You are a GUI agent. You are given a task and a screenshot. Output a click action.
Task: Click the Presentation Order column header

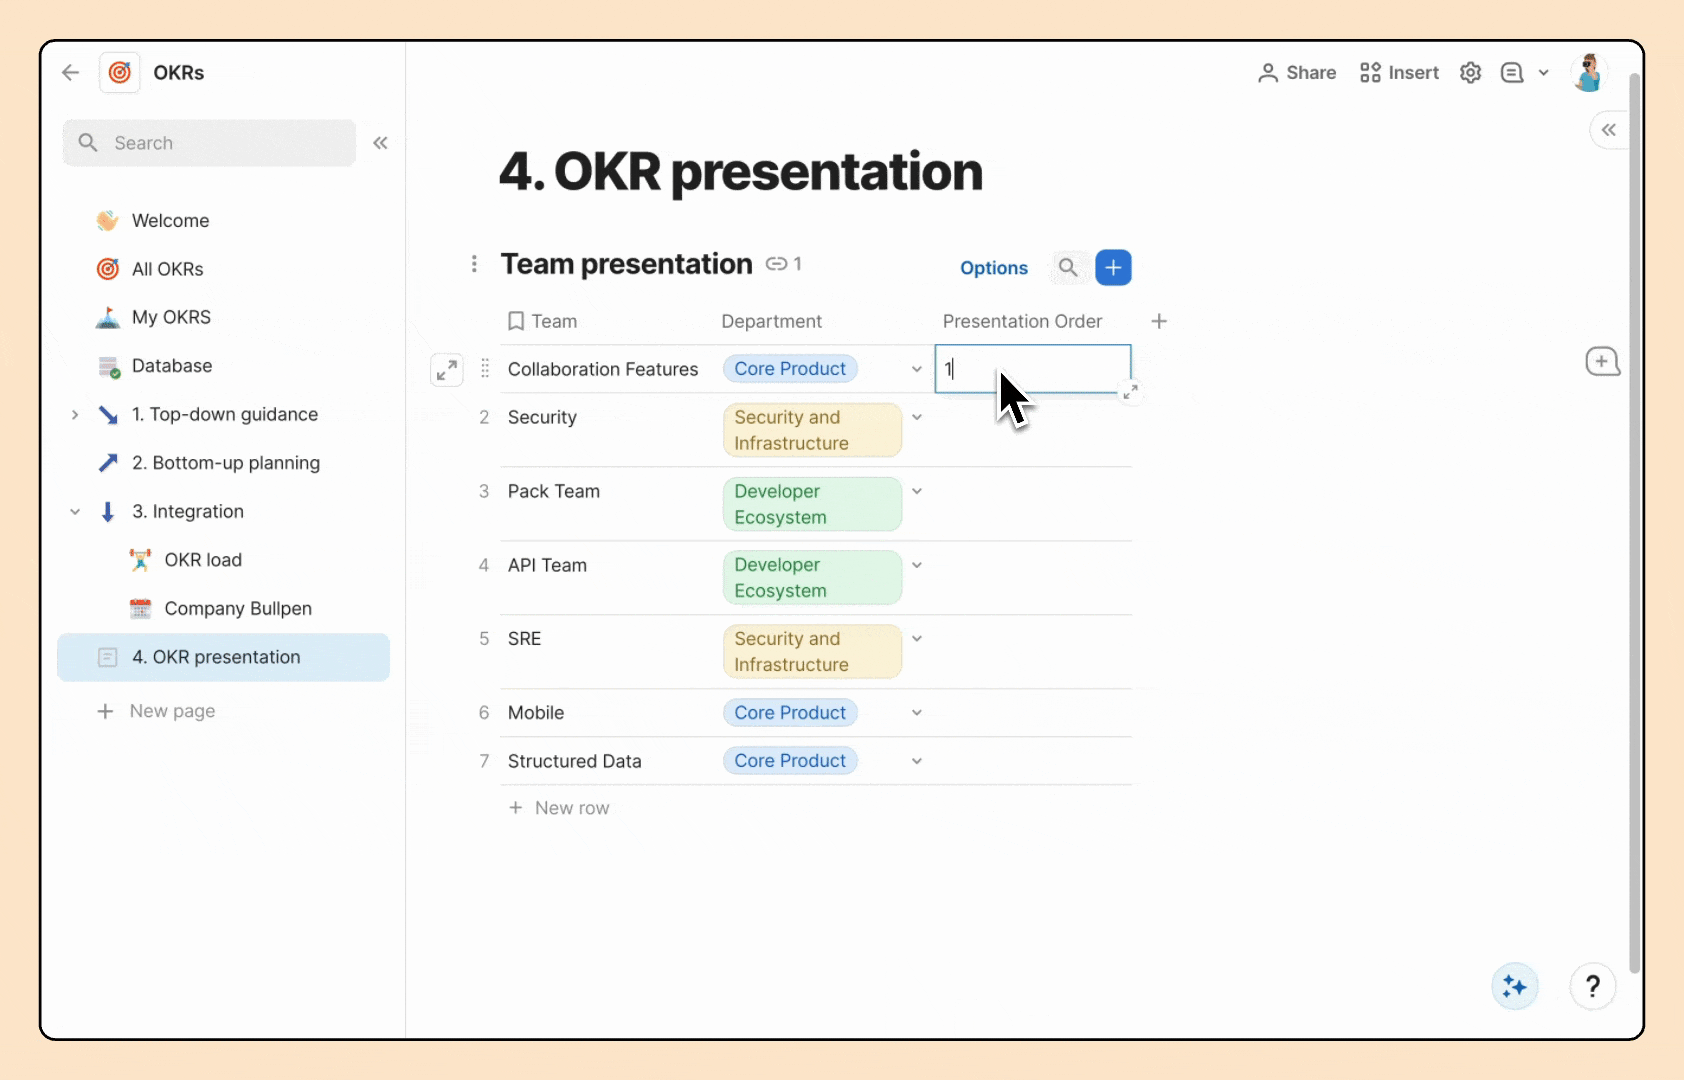point(1022,321)
